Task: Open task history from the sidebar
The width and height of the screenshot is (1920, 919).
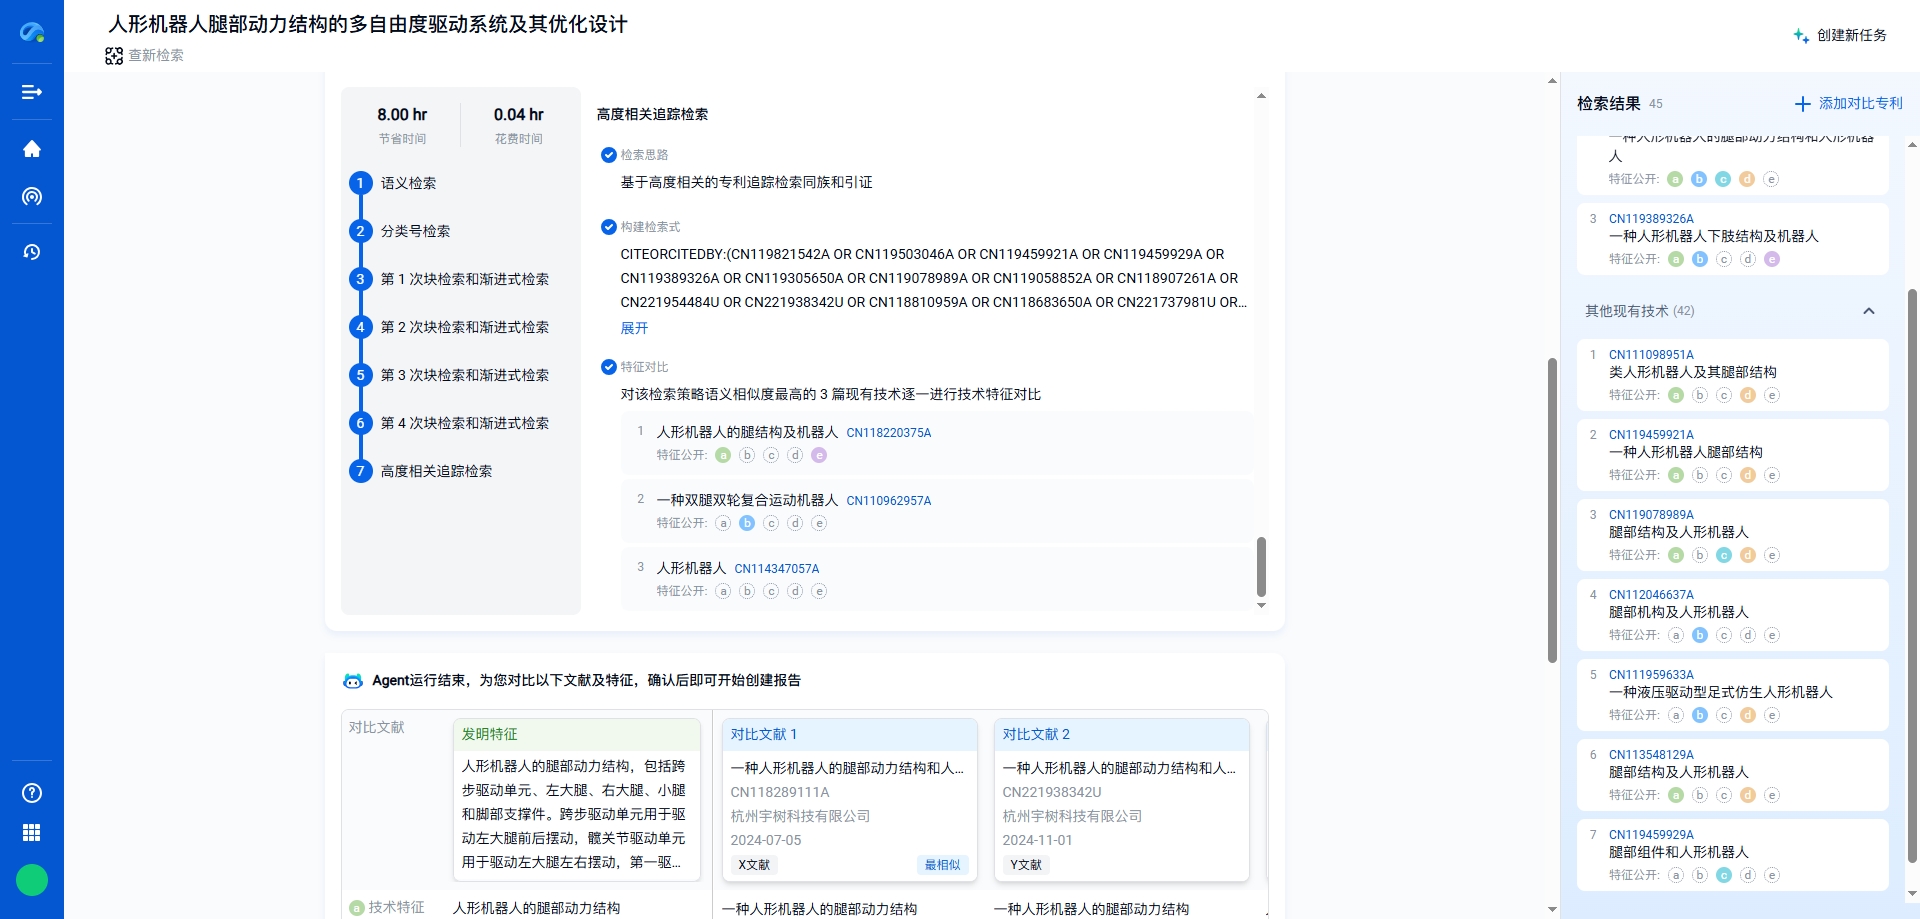Action: coord(32,252)
